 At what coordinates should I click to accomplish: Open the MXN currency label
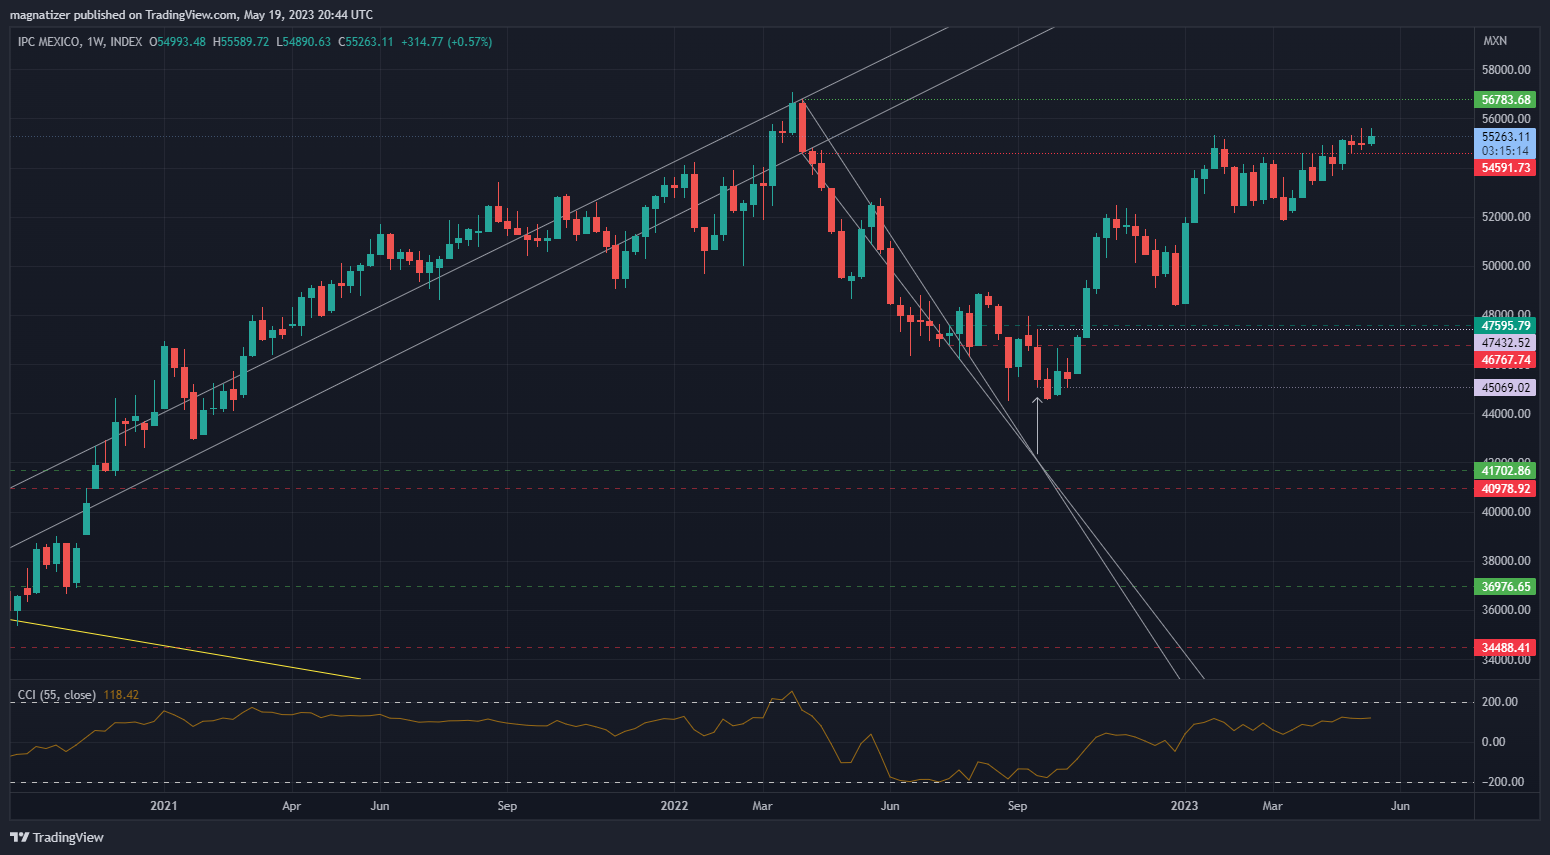click(x=1495, y=41)
